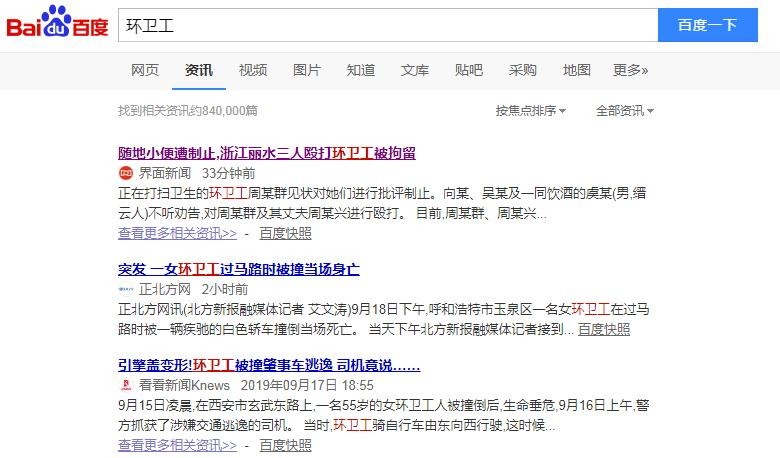The width and height of the screenshot is (780, 458).
Task: Focus the search box containing 环卫工
Action: tap(388, 25)
